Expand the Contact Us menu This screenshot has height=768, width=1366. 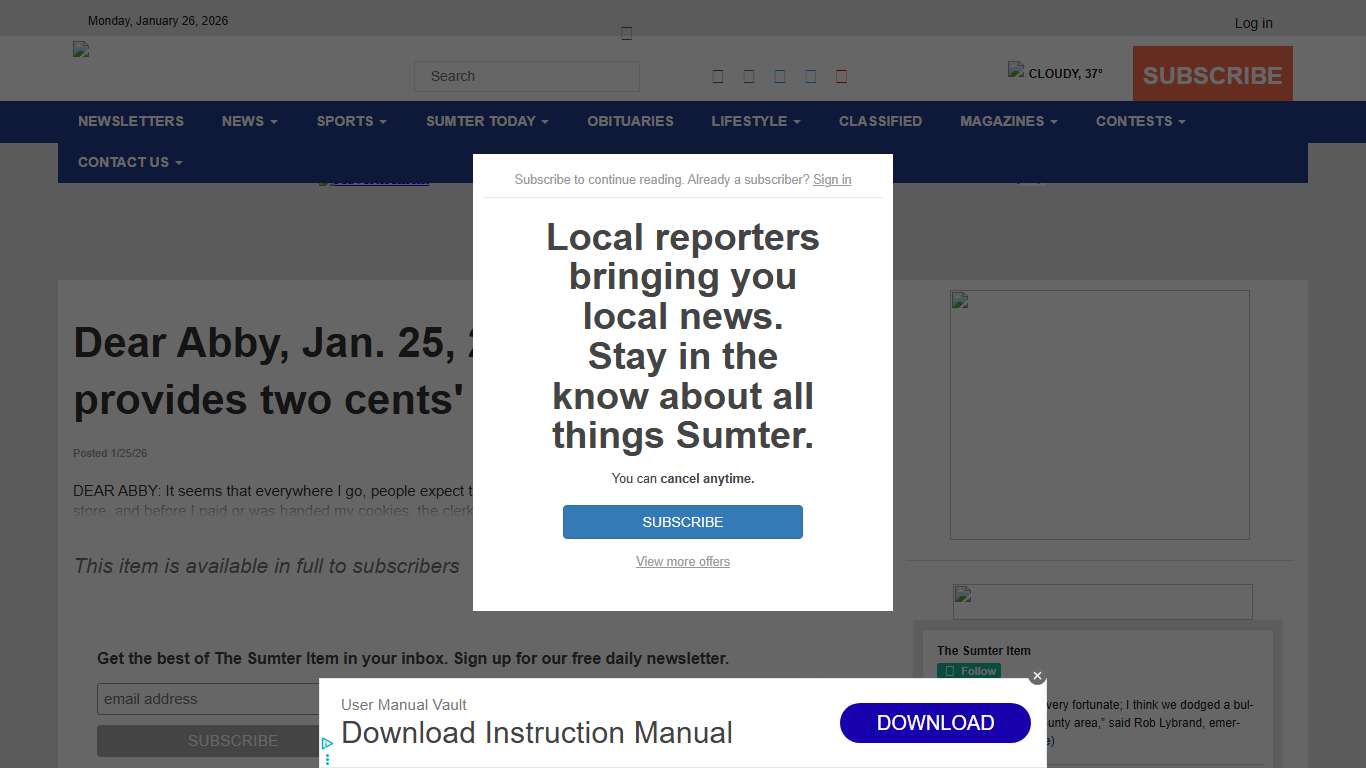tap(130, 162)
